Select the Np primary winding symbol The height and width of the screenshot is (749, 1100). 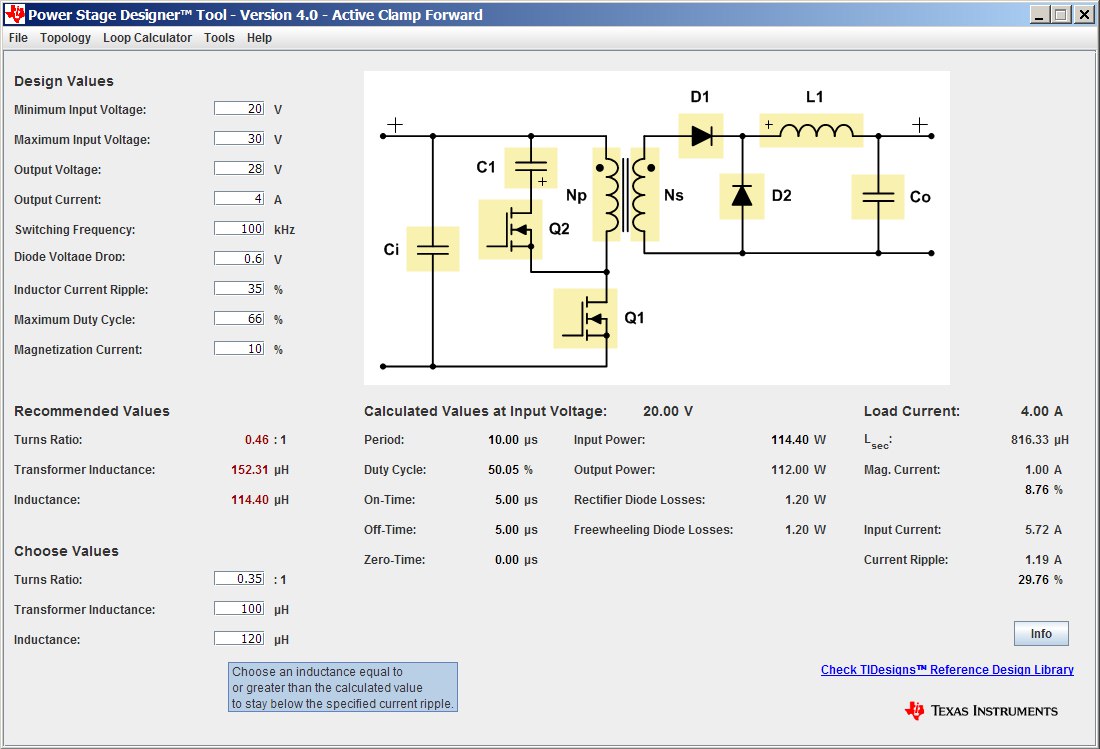[x=607, y=194]
